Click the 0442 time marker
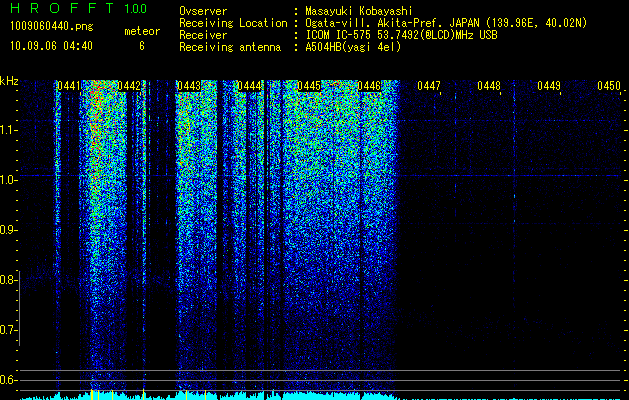The image size is (629, 400). 129,86
